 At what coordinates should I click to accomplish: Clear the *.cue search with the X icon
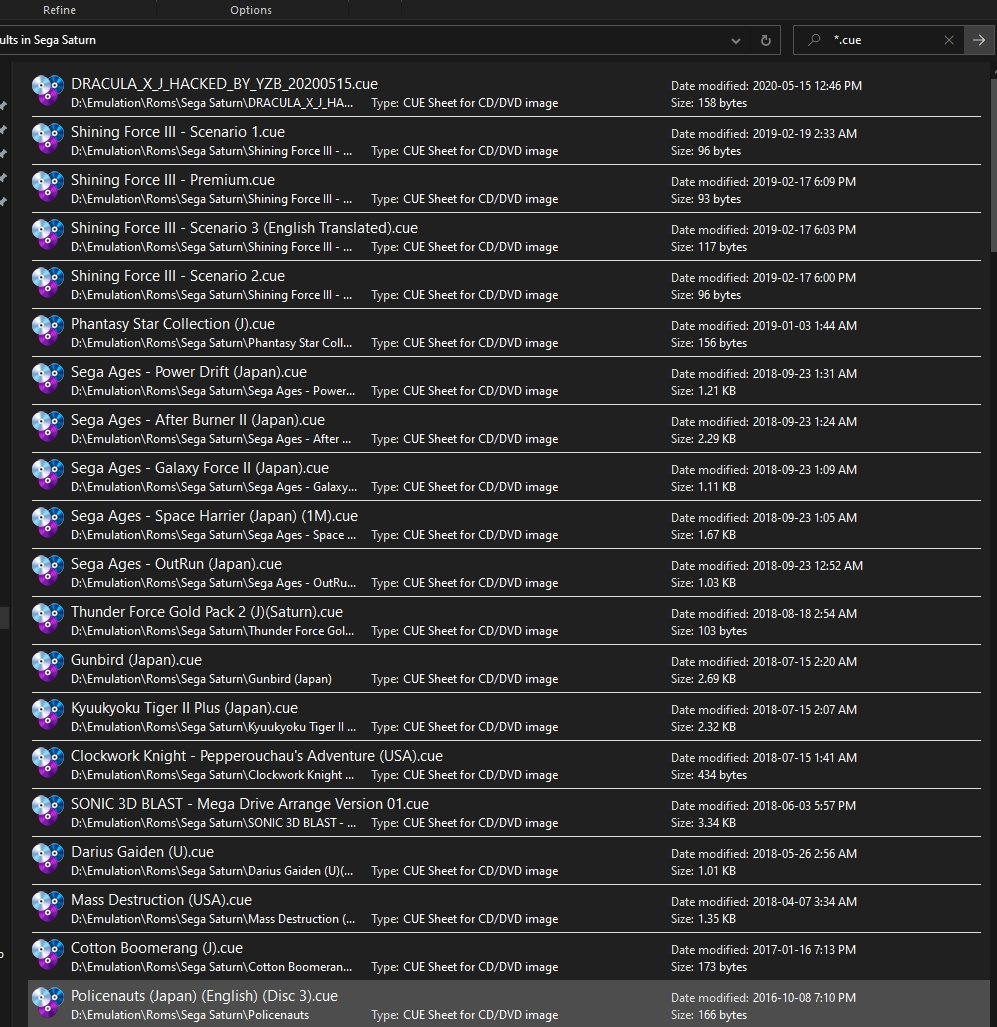[949, 40]
